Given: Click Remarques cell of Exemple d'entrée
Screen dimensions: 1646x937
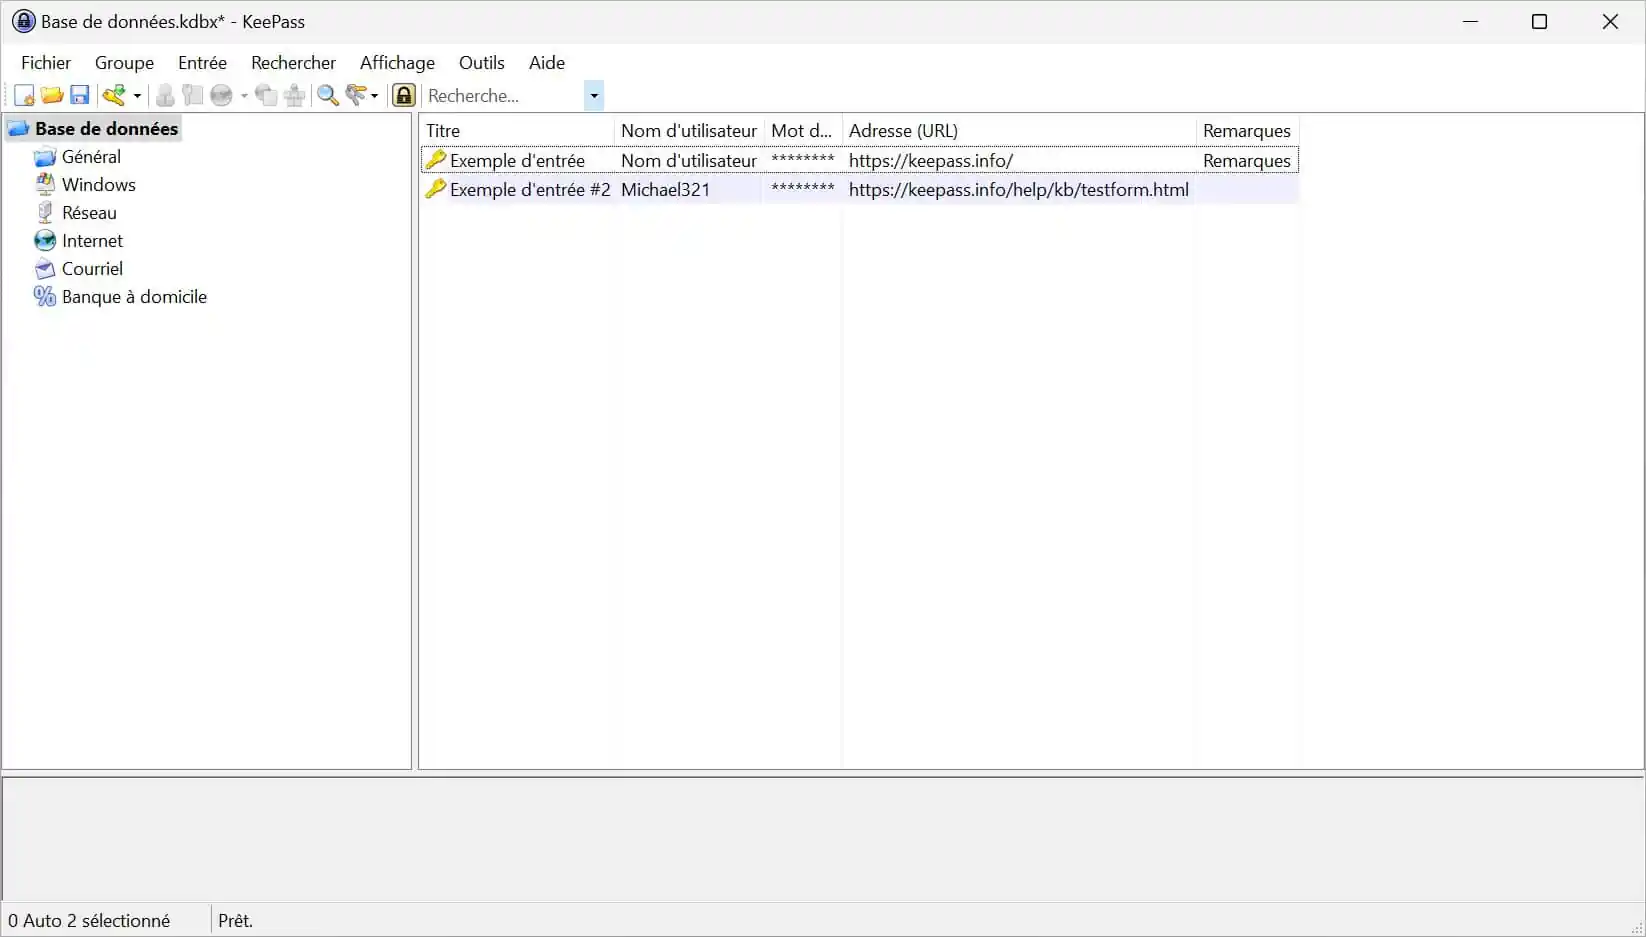Looking at the screenshot, I should [1246, 160].
